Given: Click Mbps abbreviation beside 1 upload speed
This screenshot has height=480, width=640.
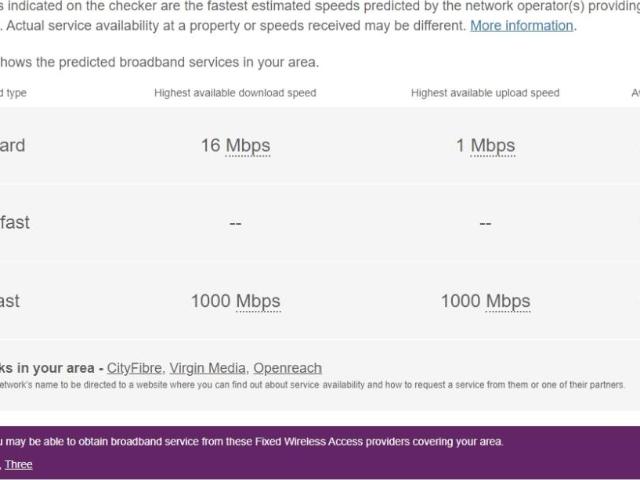Looking at the screenshot, I should [x=493, y=146].
